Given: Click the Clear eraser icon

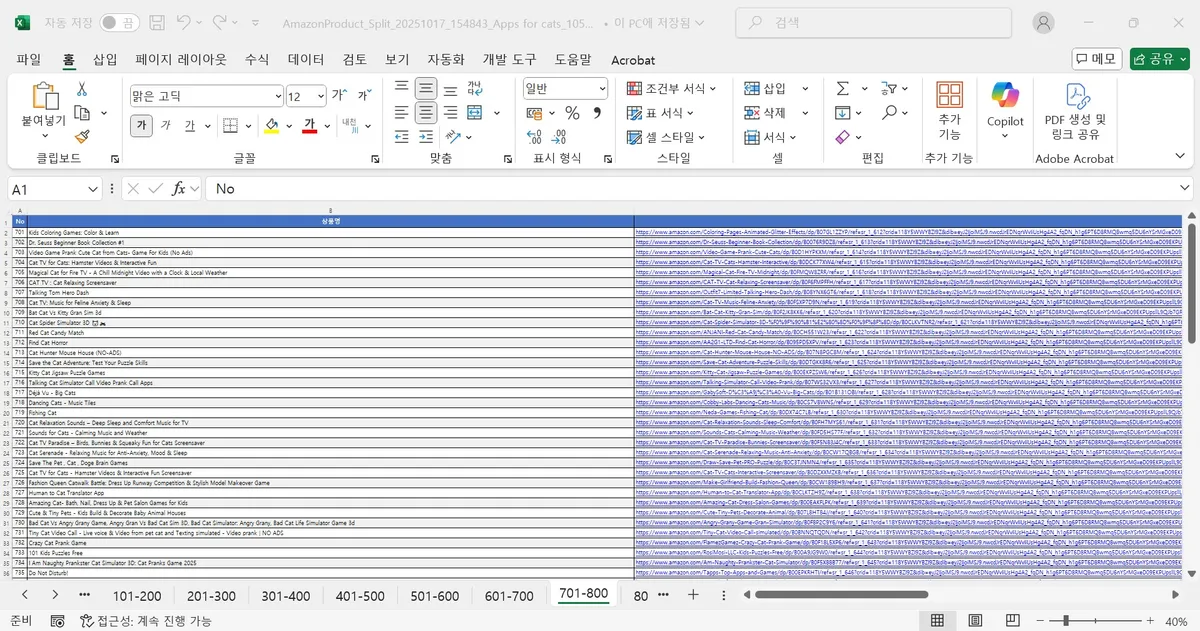Looking at the screenshot, I should [x=842, y=137].
